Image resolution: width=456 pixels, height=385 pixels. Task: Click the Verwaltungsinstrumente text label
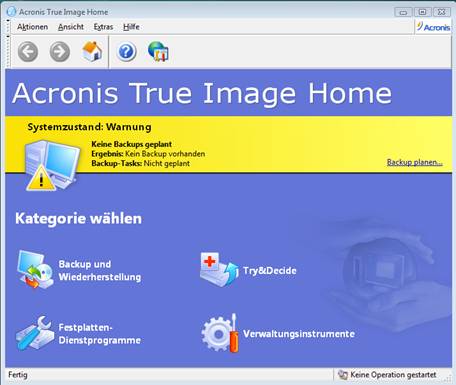299,334
